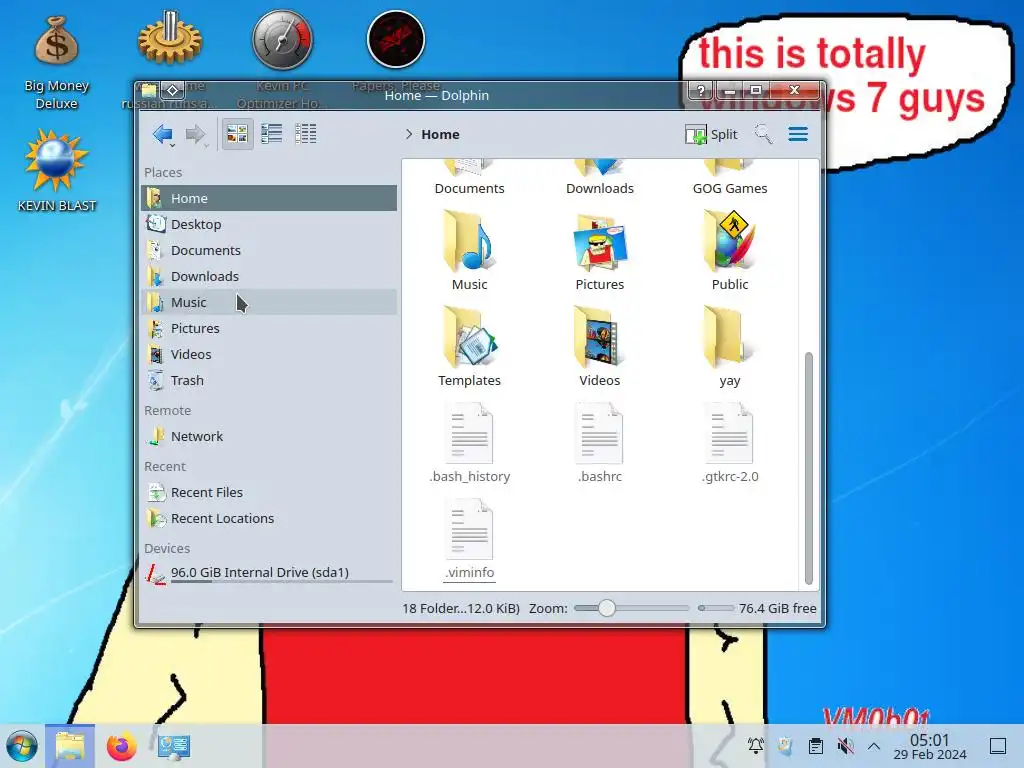Open the Dolphin window menu folder icon
The width and height of the screenshot is (1024, 768).
(148, 90)
